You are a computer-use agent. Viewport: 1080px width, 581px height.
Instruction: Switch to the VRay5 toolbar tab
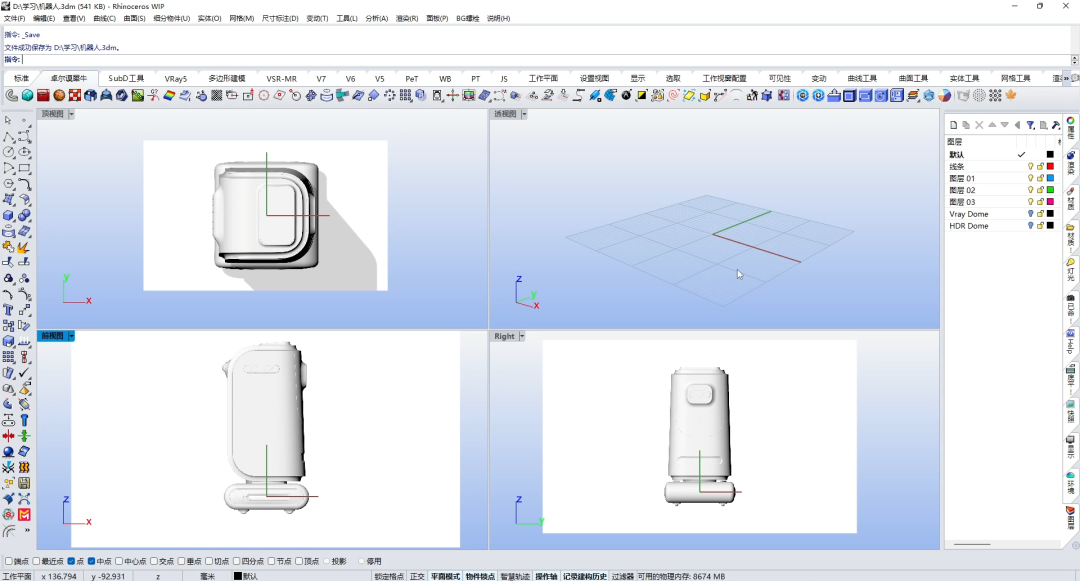coord(176,78)
